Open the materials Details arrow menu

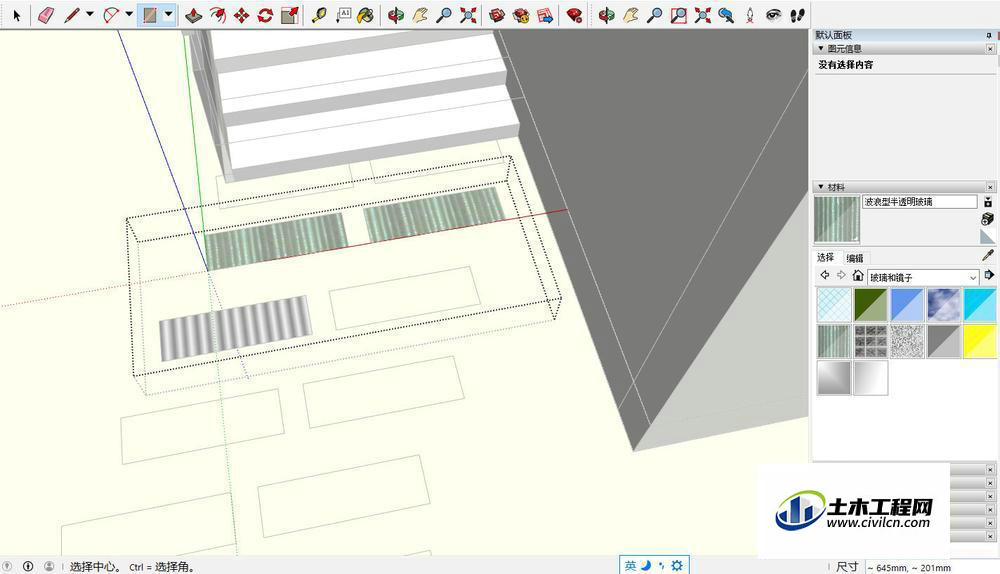989,275
